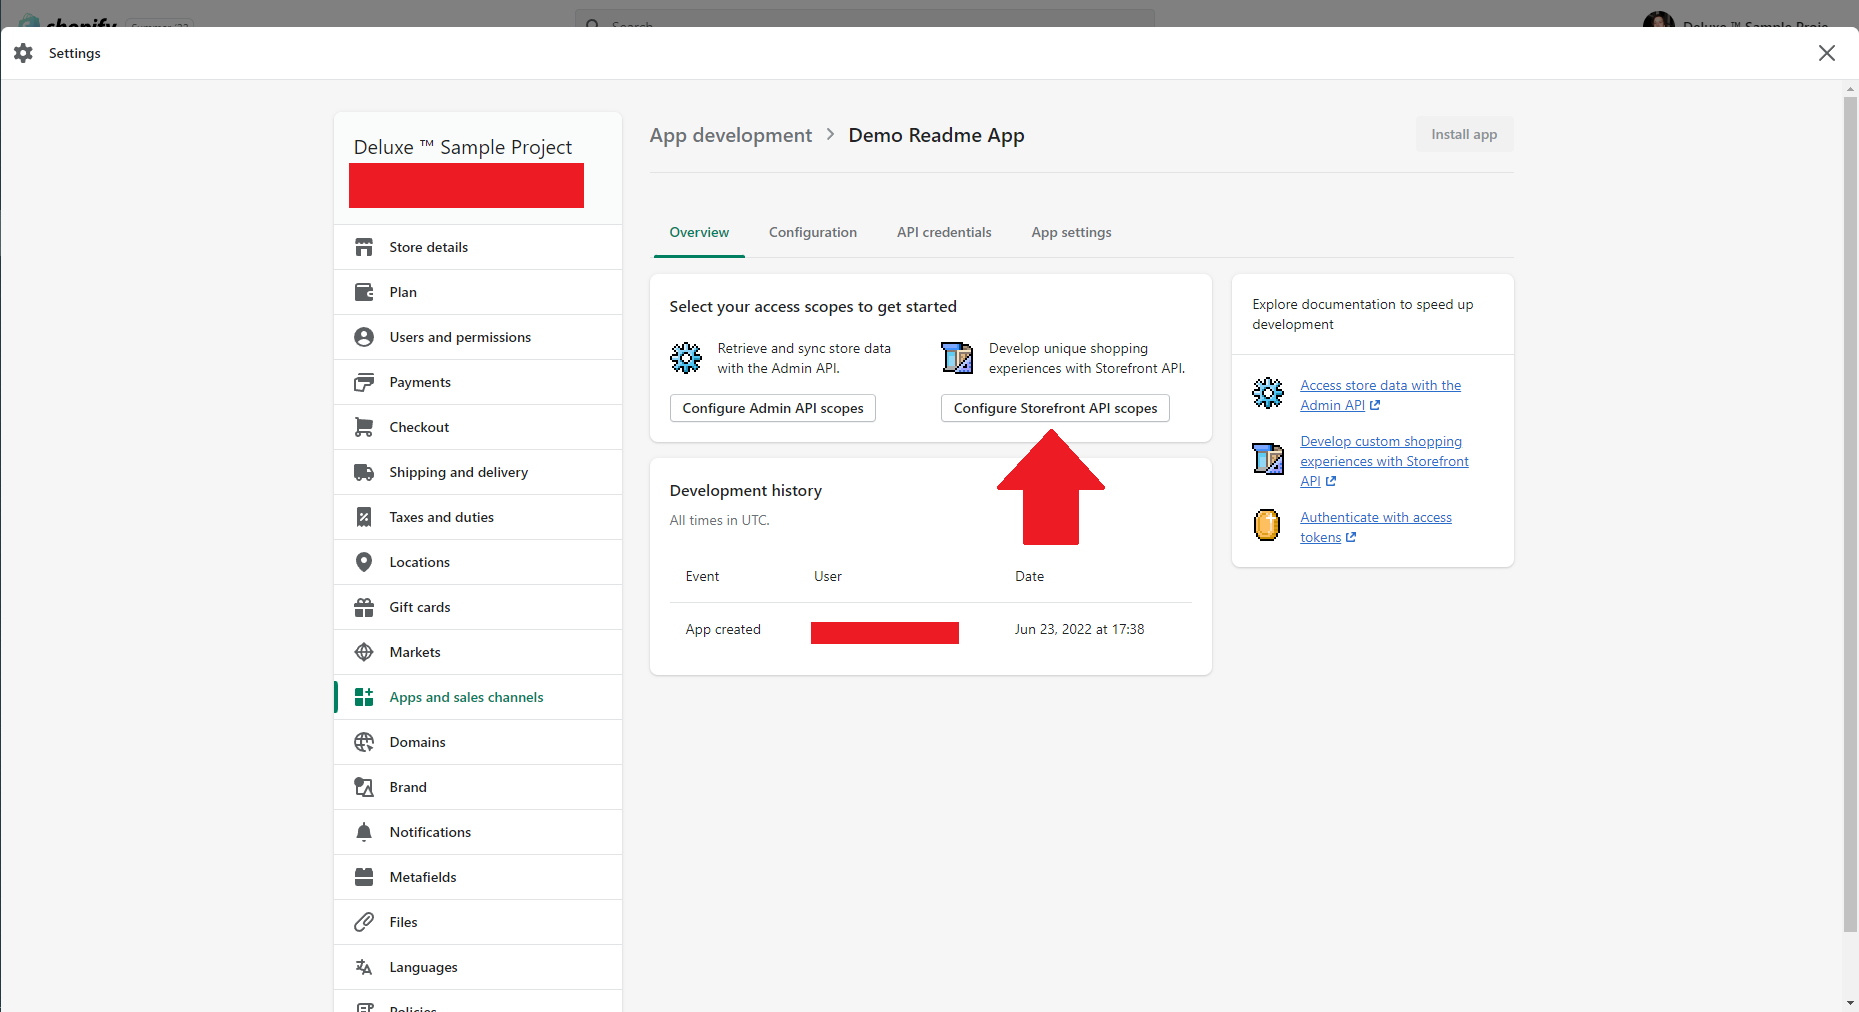Image resolution: width=1859 pixels, height=1012 pixels.
Task: Open the App settings tab
Action: 1071,232
